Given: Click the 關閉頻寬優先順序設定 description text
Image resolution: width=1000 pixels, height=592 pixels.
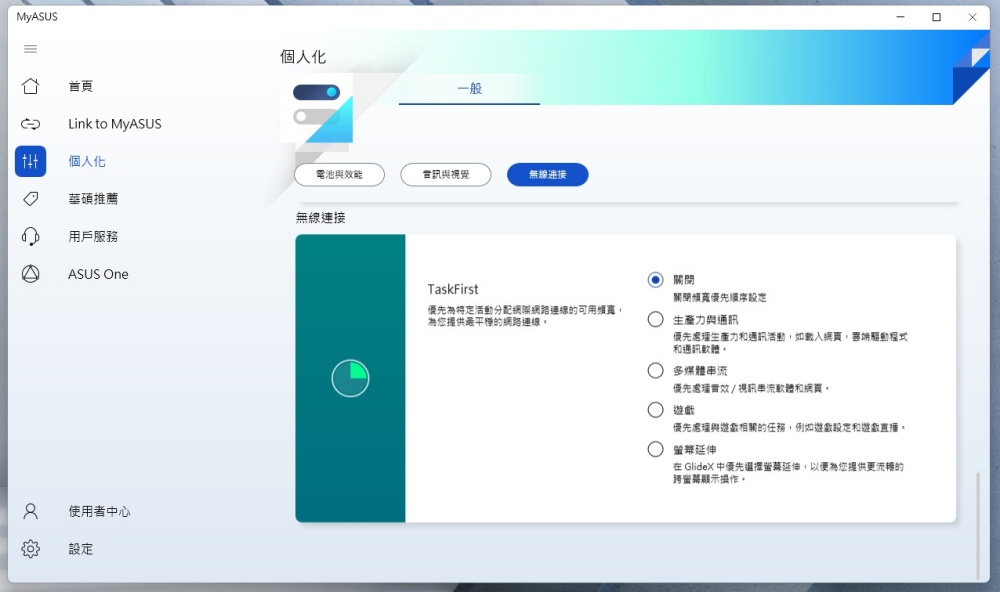Looking at the screenshot, I should tap(720, 297).
